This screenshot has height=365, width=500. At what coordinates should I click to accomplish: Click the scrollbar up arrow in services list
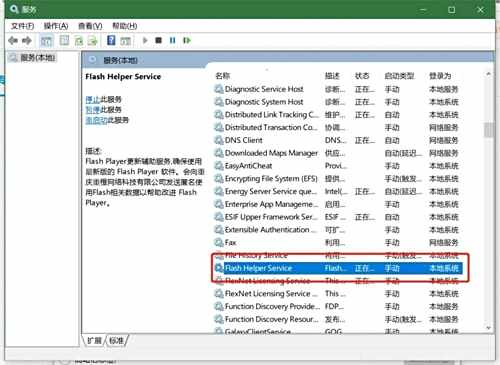click(x=488, y=74)
